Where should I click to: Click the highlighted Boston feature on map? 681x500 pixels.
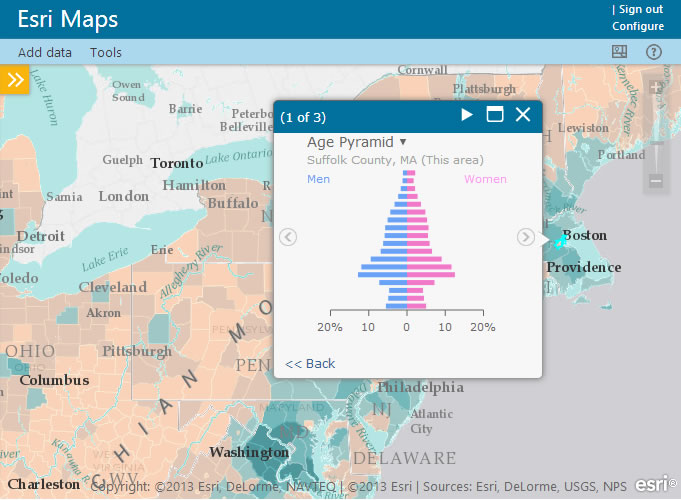(x=559, y=242)
